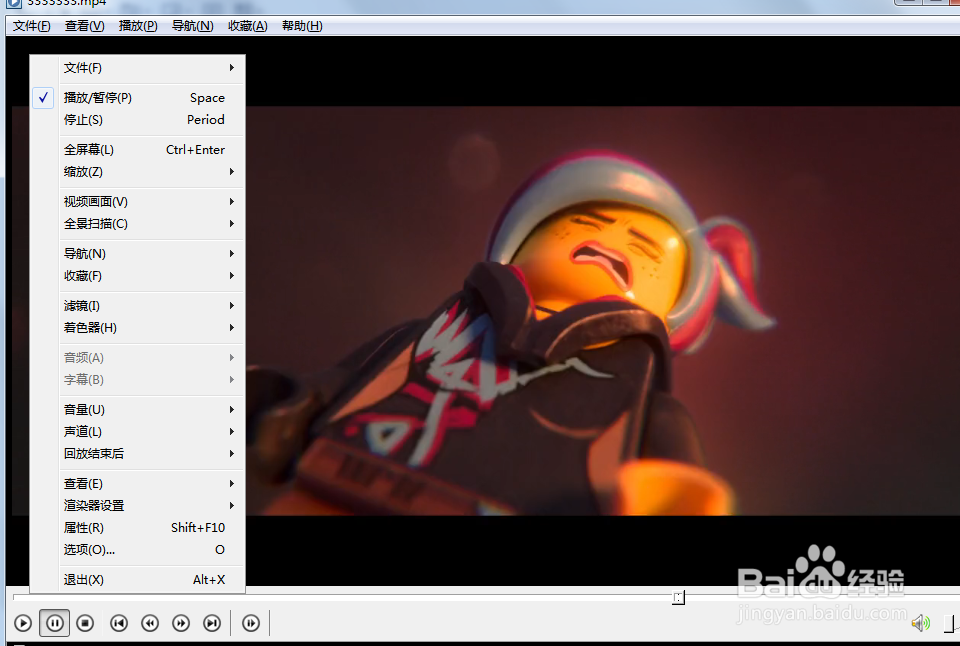The image size is (960, 646).
Task: Expand the 回放结束后 submenu
Action: (138, 454)
